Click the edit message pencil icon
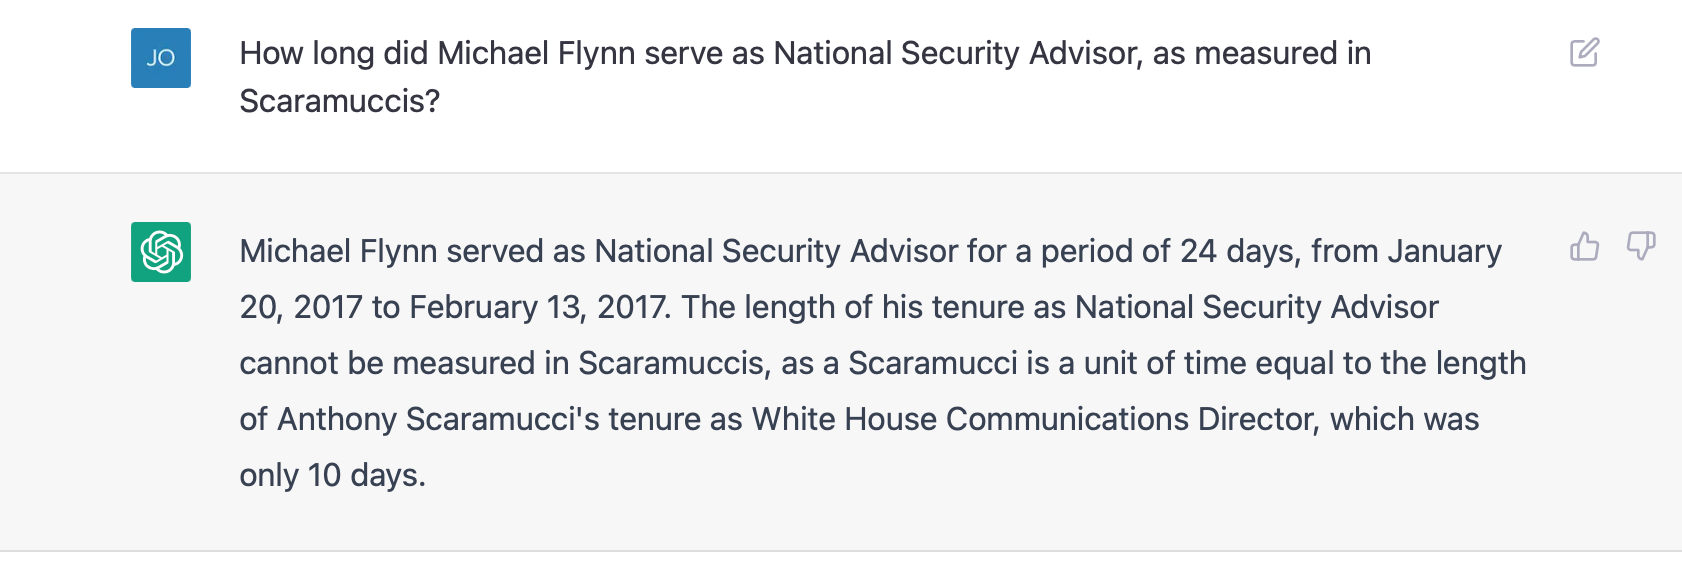The height and width of the screenshot is (586, 1682). 1584,52
